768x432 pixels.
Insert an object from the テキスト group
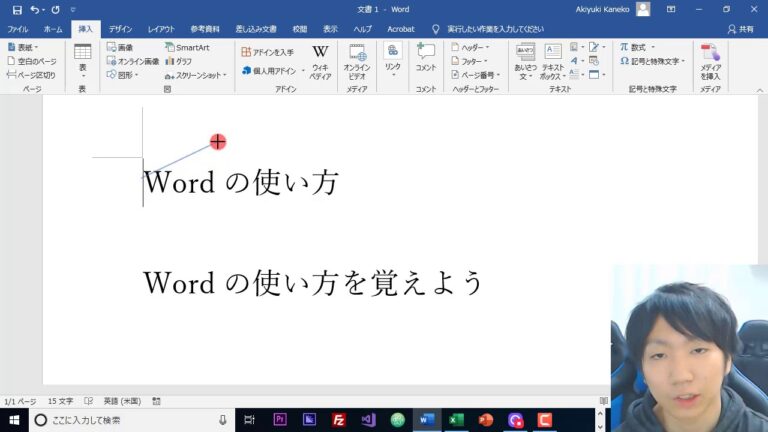tap(597, 74)
